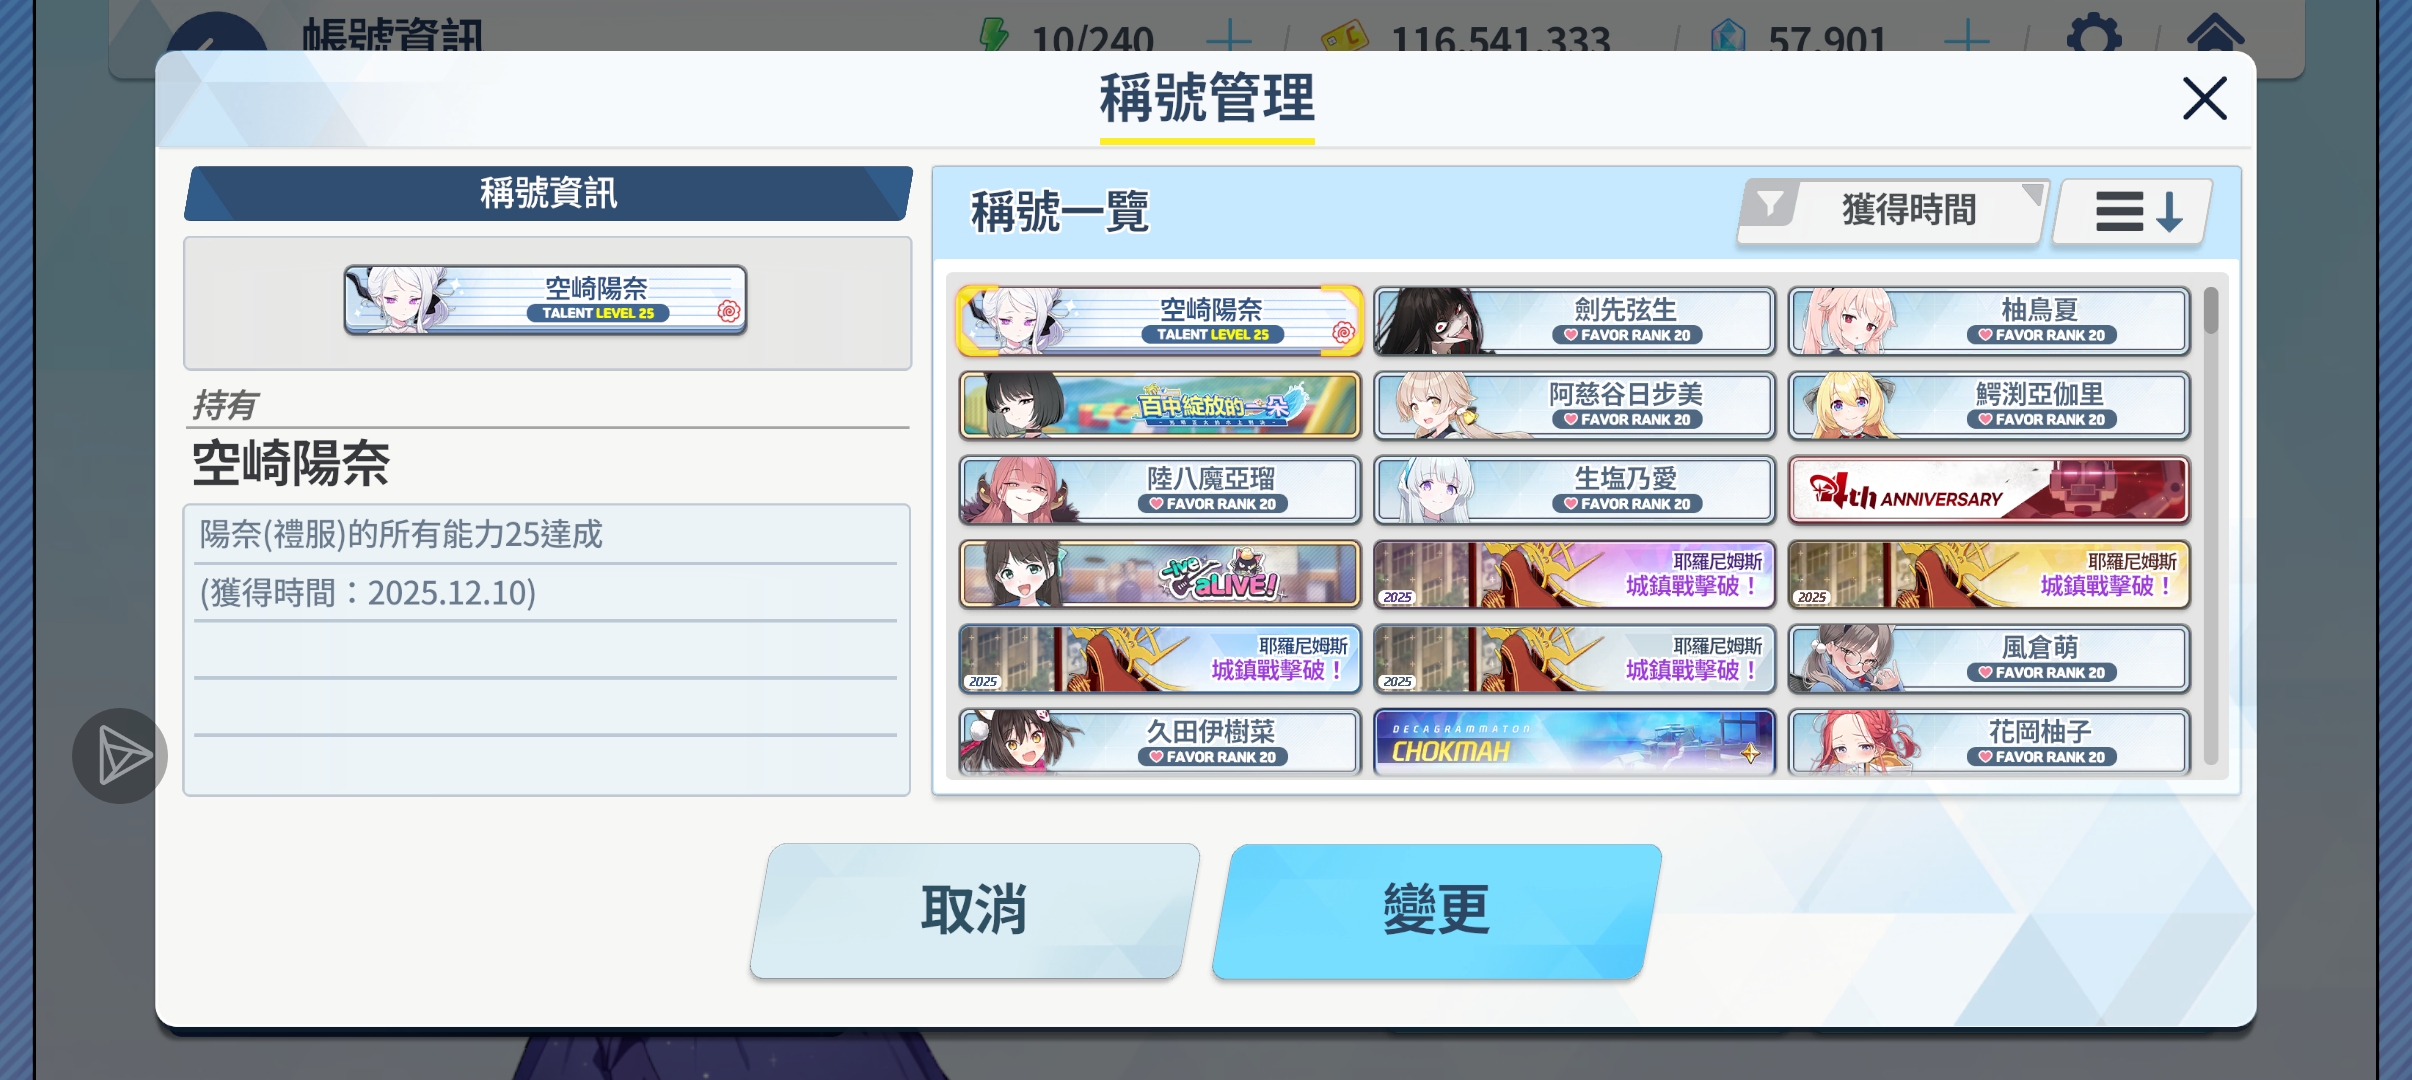Click the paper plane send icon
The image size is (2412, 1080).
[120, 756]
